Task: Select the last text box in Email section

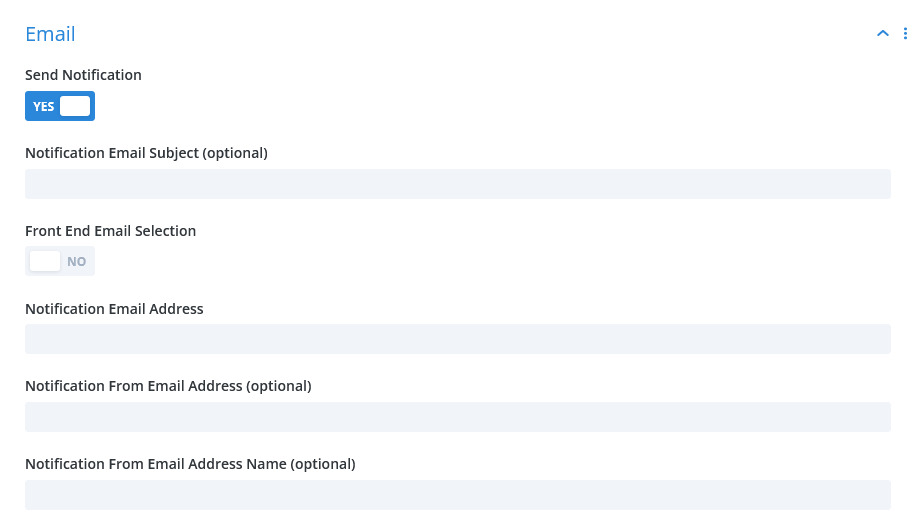Action: [458, 495]
